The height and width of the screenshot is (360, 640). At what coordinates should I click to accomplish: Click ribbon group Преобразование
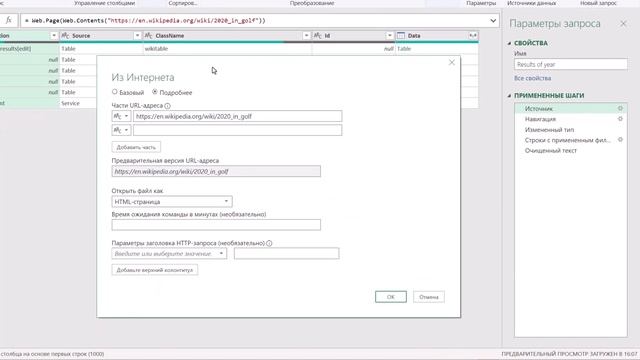pos(312,3)
